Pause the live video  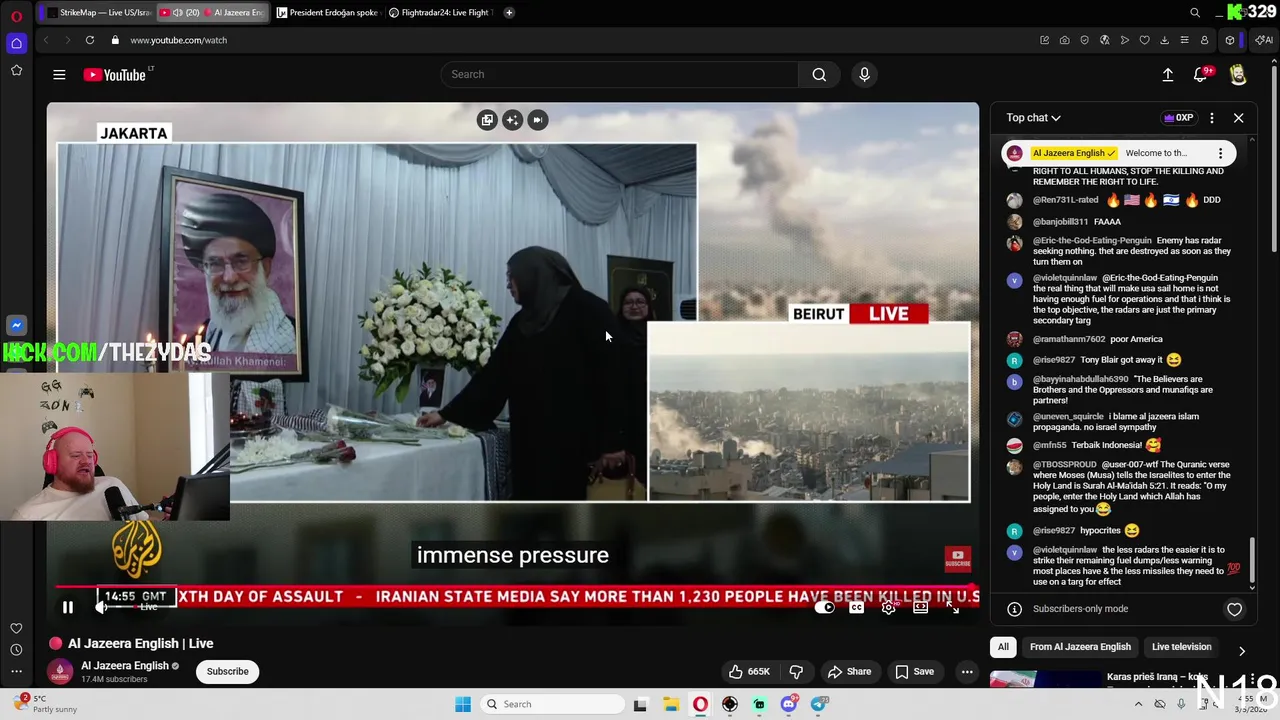[x=68, y=607]
